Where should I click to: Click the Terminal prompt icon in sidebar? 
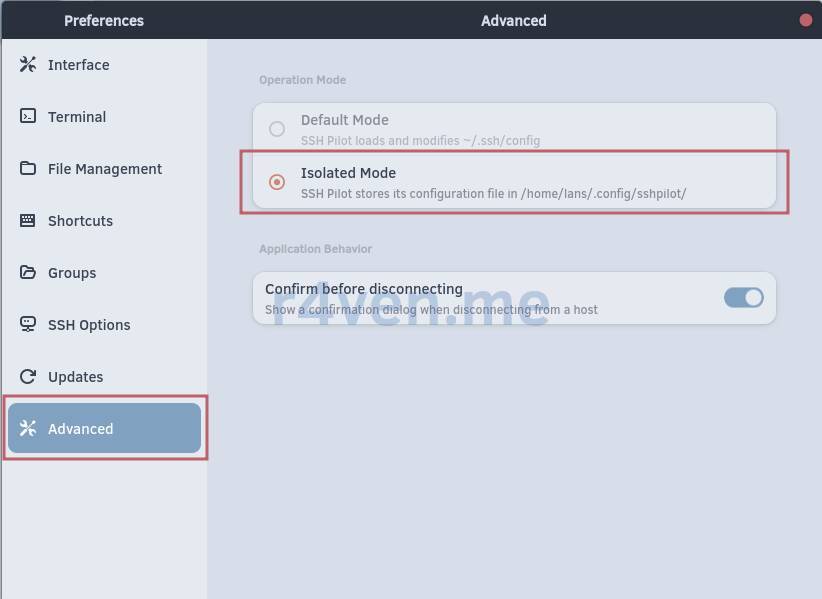[x=28, y=117]
